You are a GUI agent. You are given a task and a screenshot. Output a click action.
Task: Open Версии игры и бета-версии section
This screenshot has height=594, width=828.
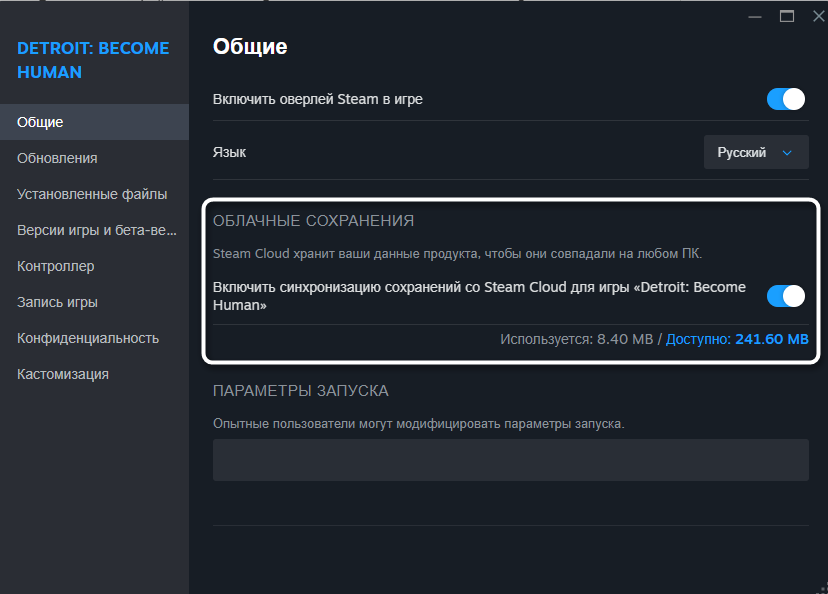[95, 230]
